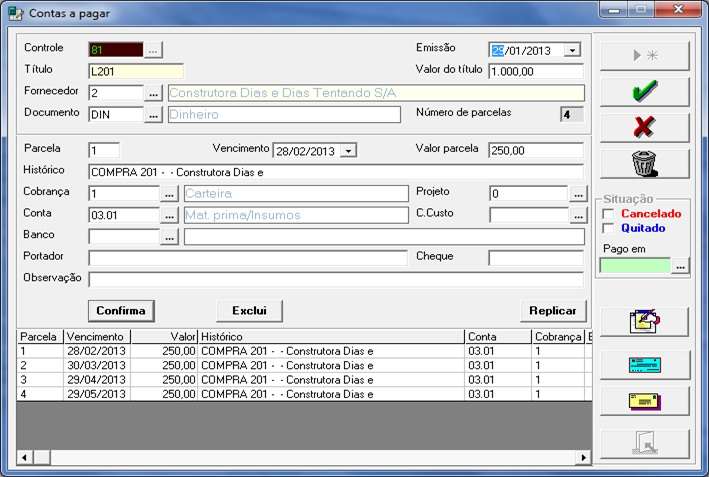Click the trash can delete button

(645, 163)
